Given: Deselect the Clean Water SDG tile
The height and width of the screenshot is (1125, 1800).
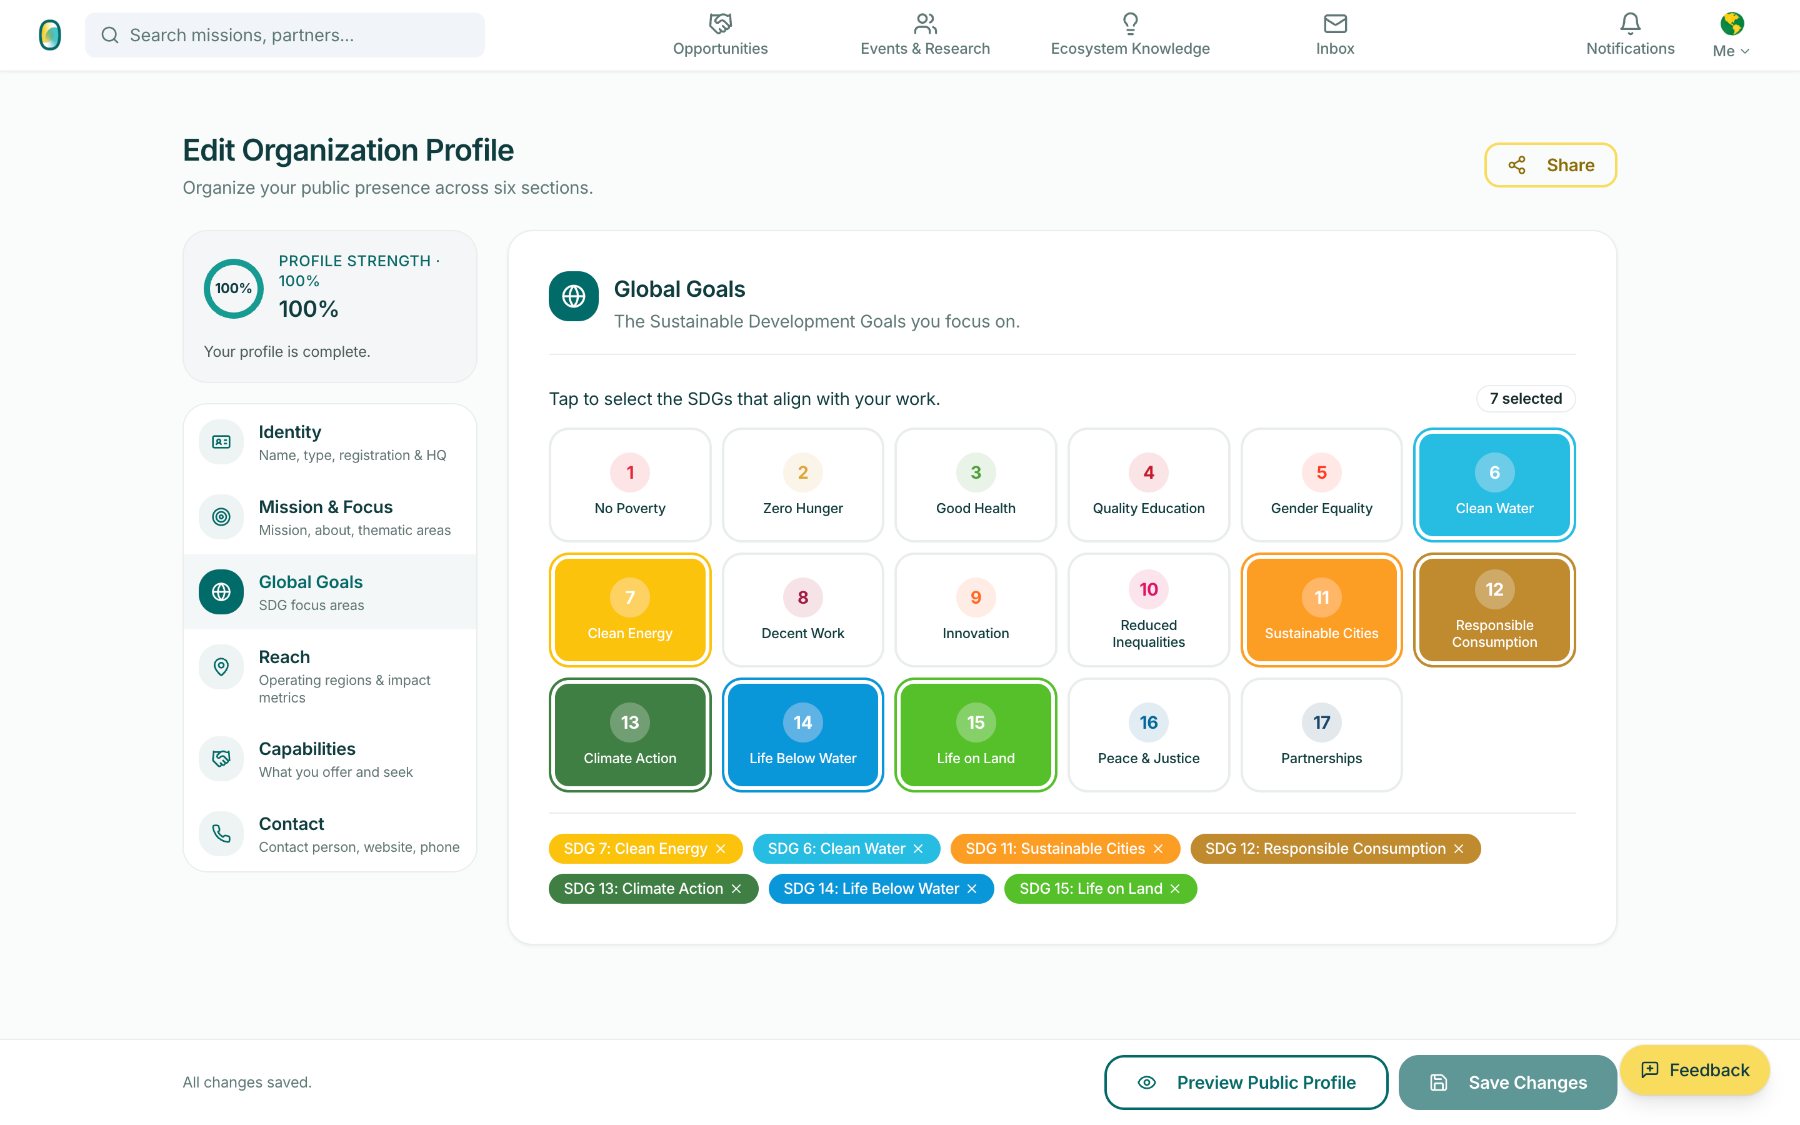Looking at the screenshot, I should [x=1494, y=485].
